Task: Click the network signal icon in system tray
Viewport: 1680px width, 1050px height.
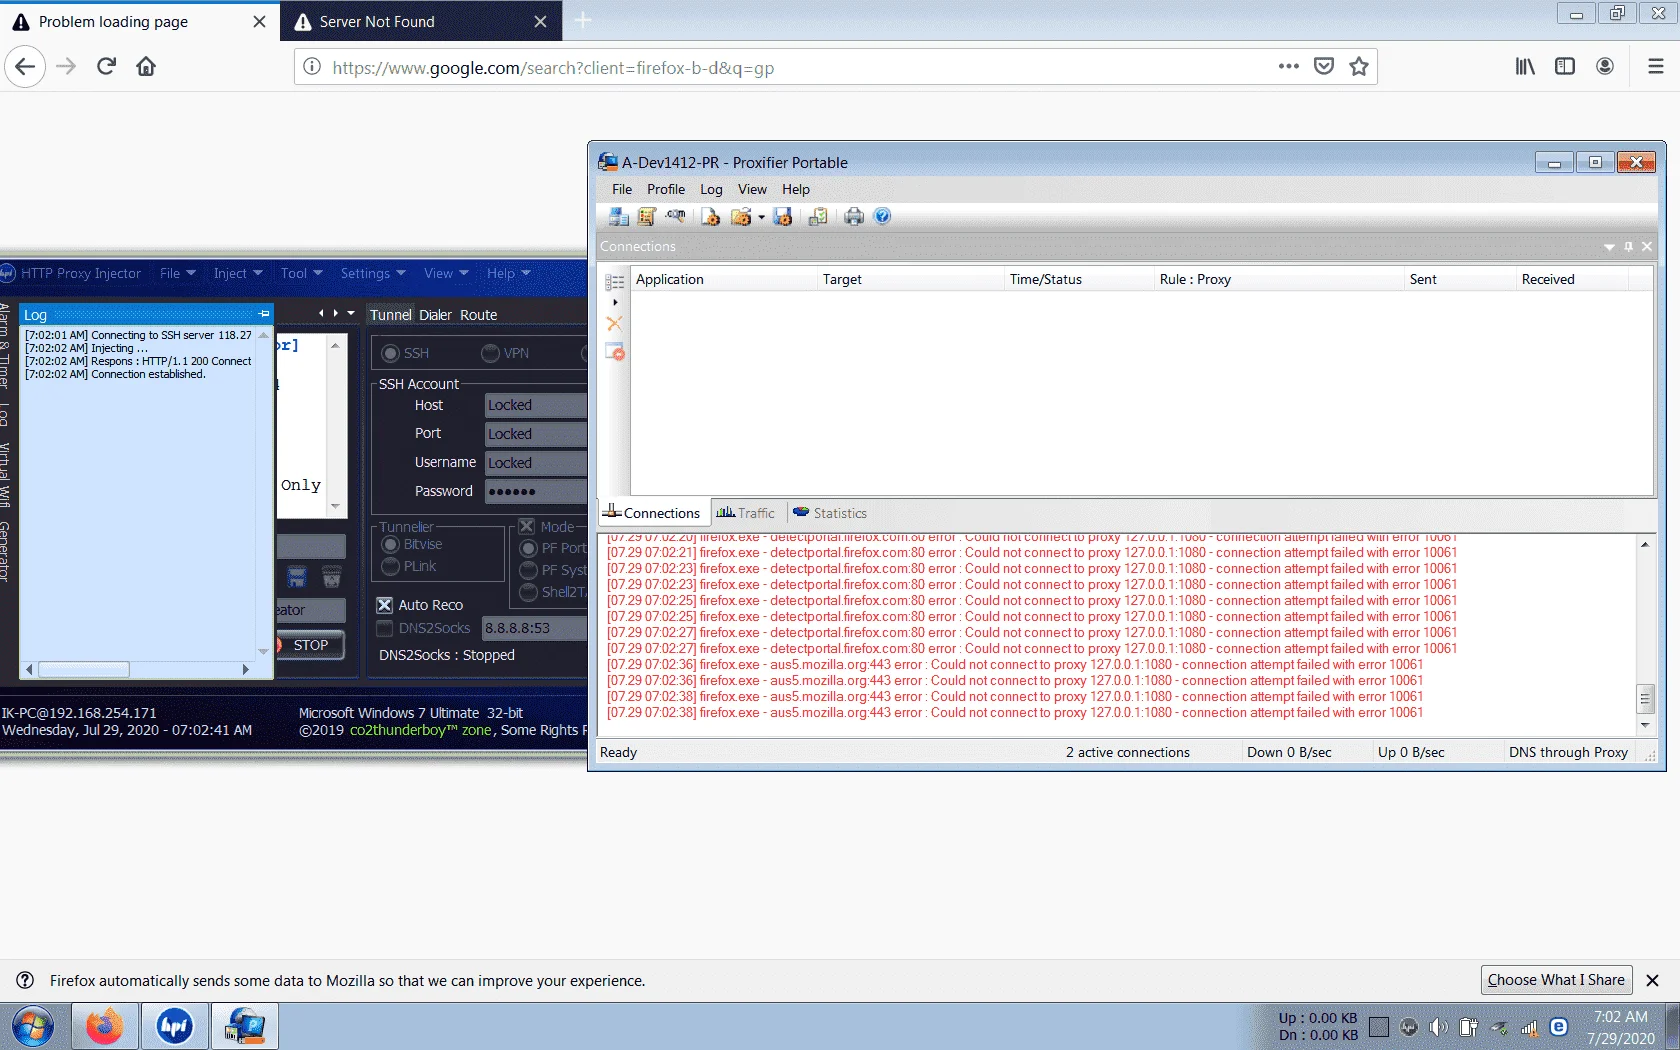Action: pos(1529,1027)
